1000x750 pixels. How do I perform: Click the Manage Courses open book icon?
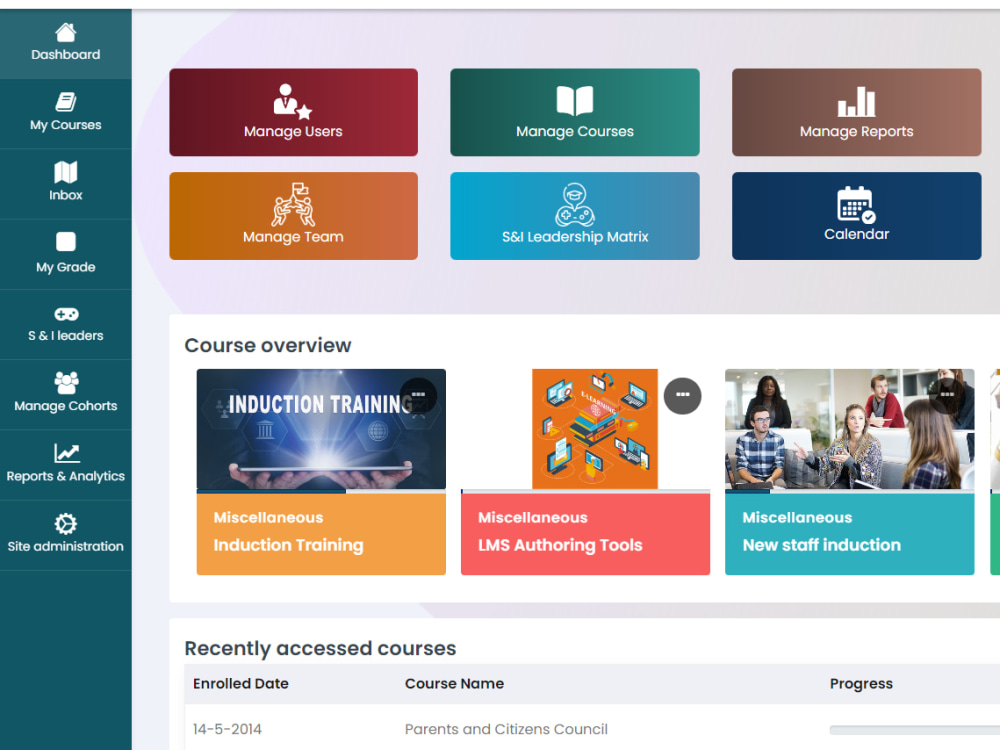(575, 101)
